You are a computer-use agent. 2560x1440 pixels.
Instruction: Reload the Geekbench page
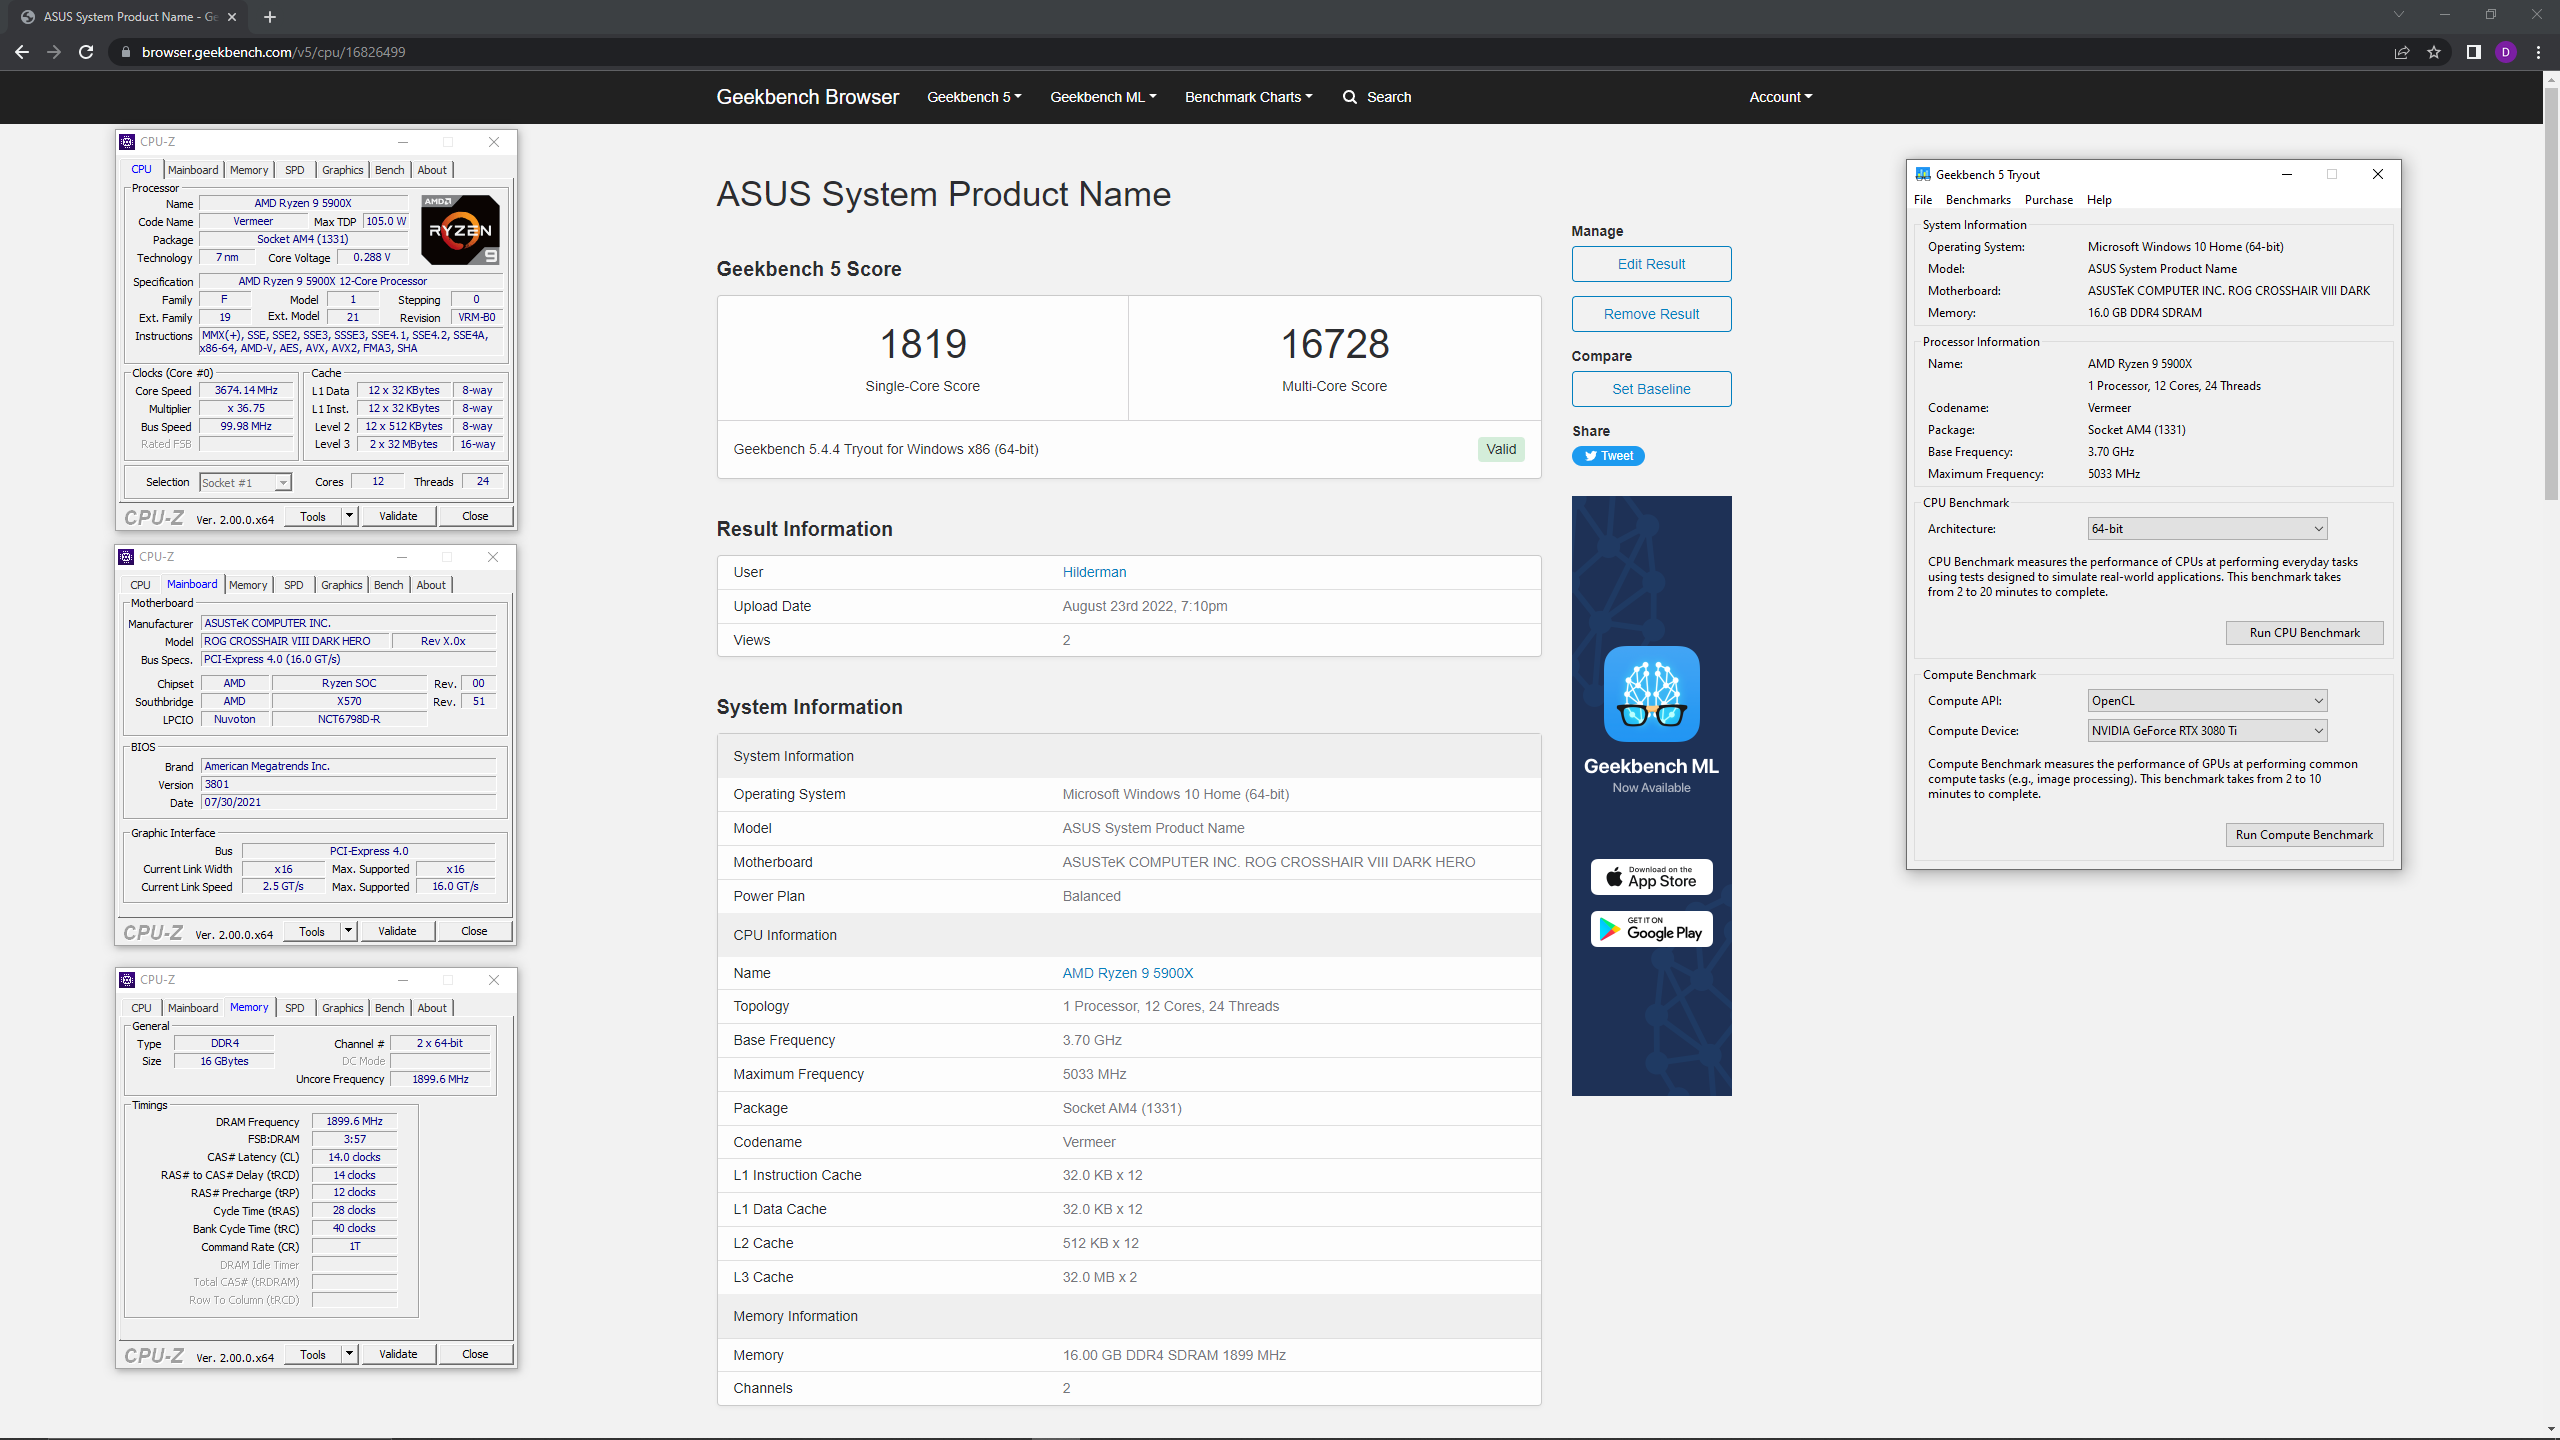(86, 52)
